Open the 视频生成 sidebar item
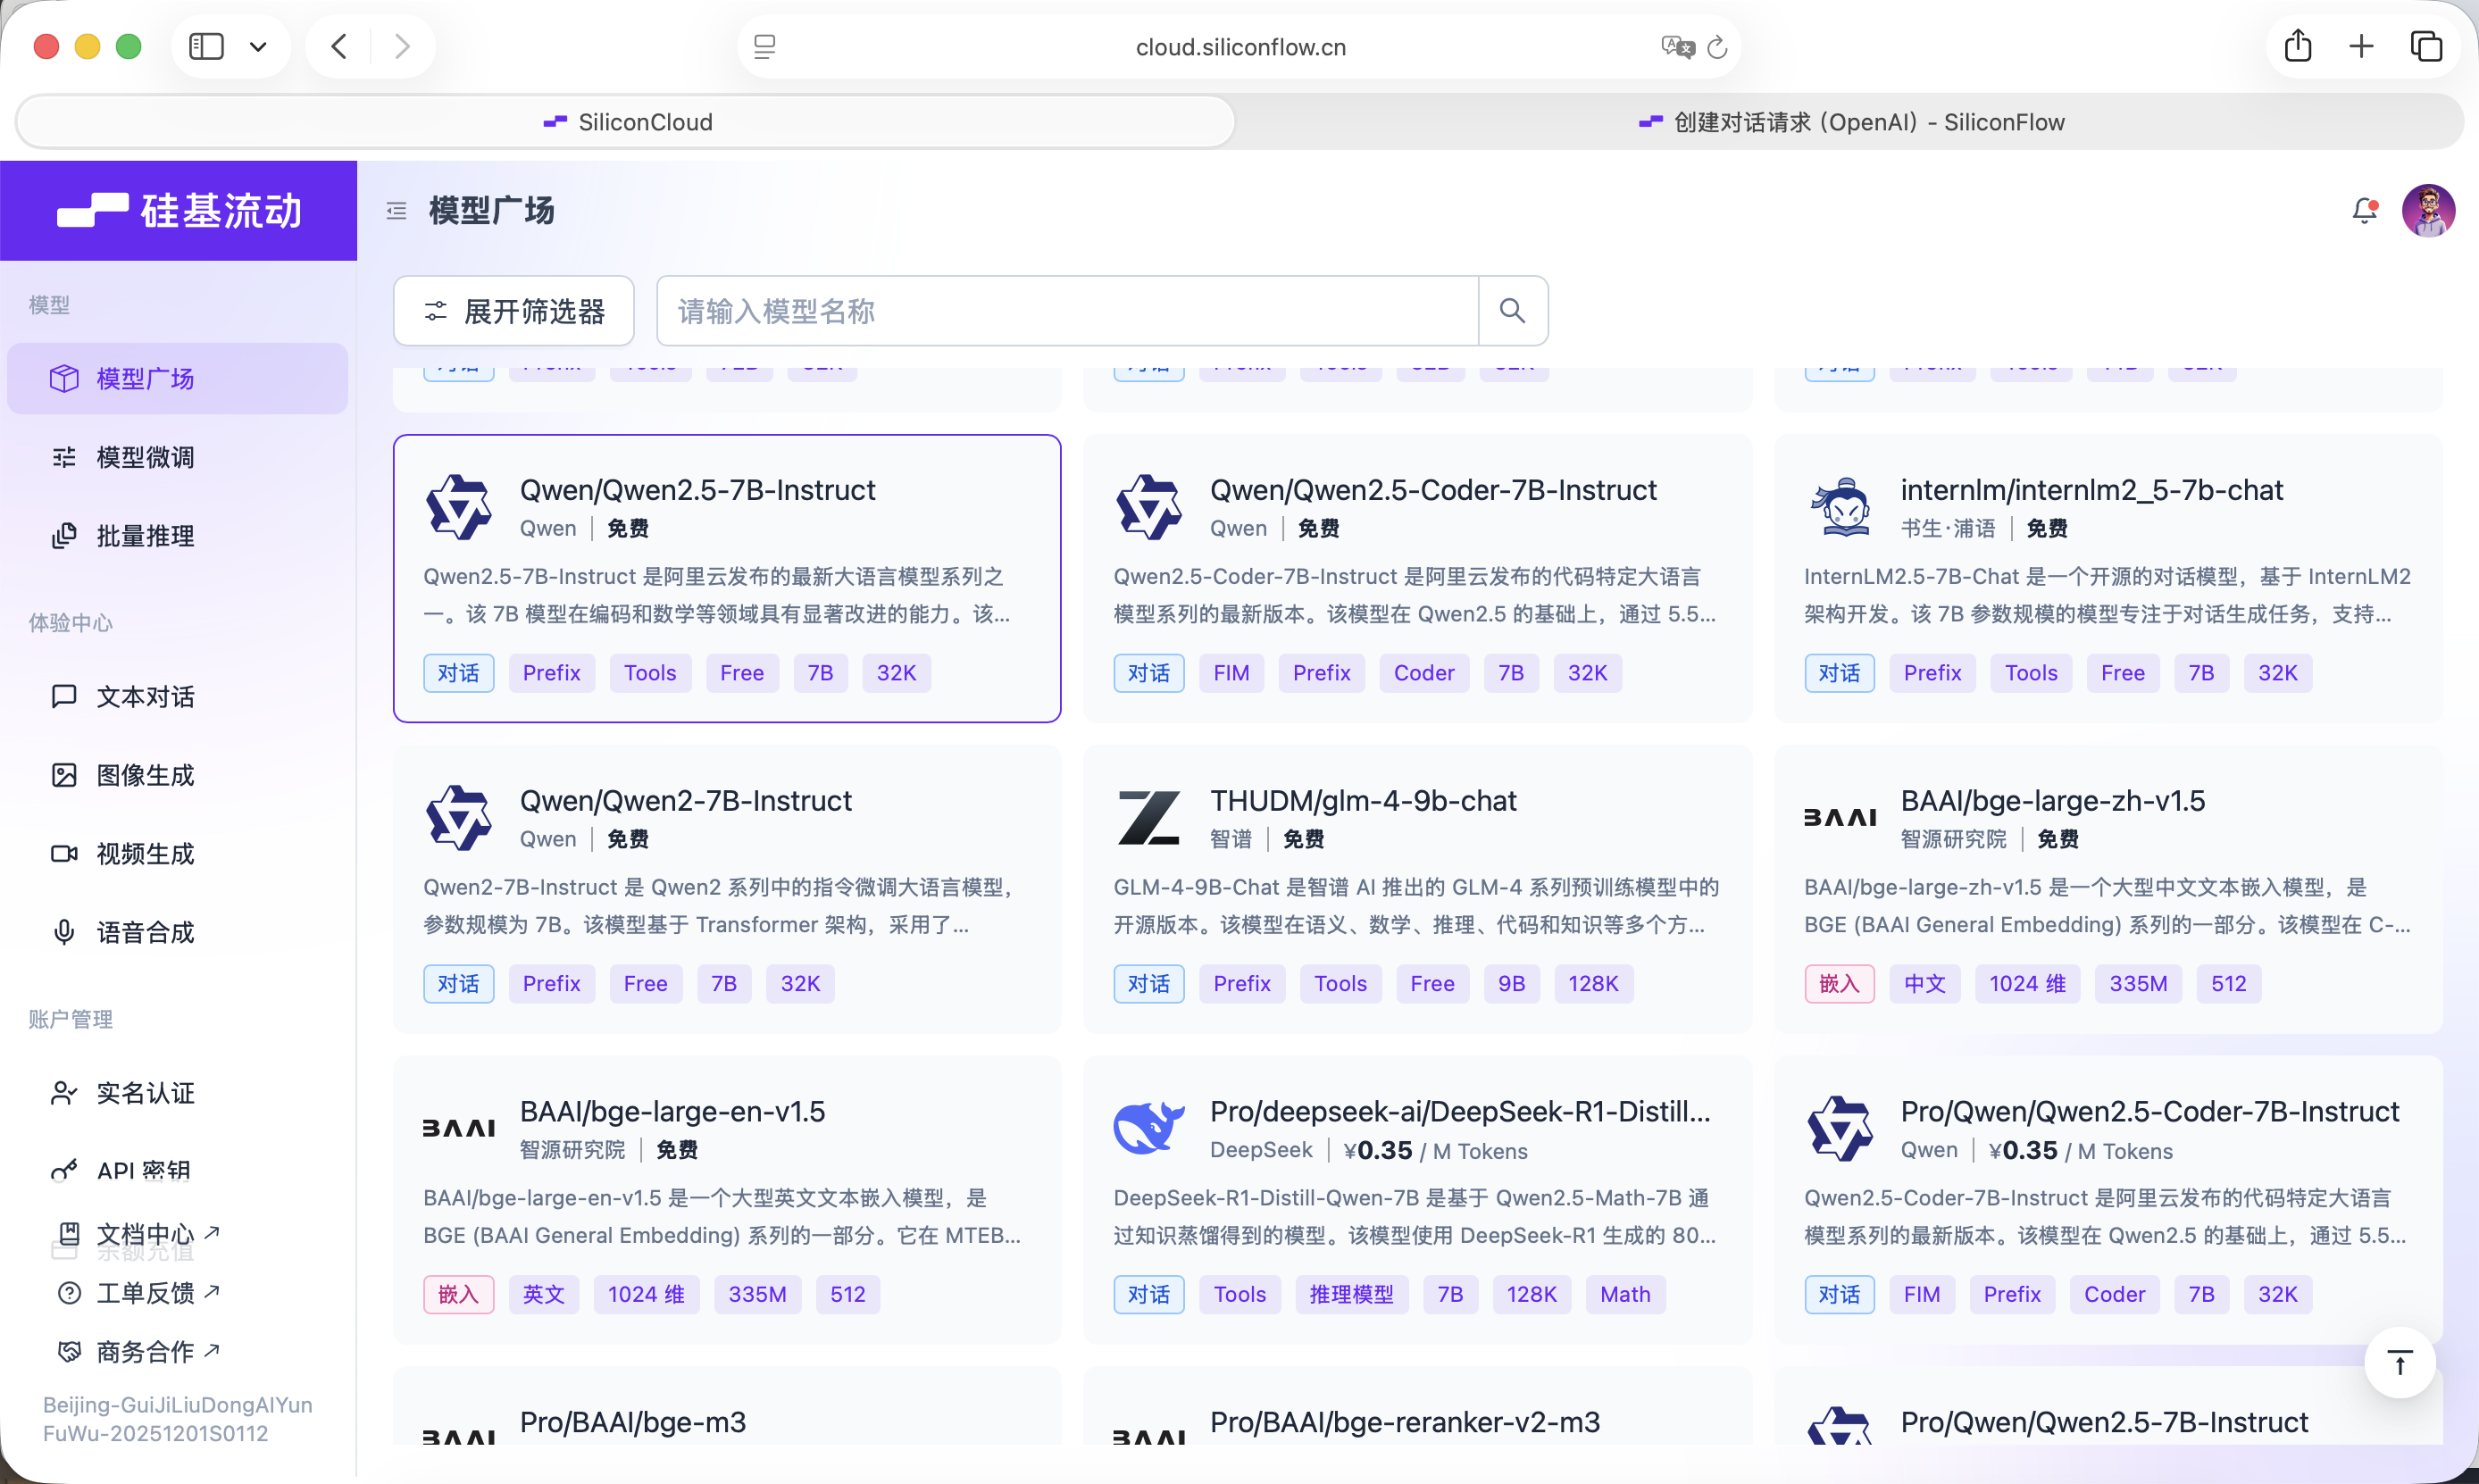 (x=145, y=854)
